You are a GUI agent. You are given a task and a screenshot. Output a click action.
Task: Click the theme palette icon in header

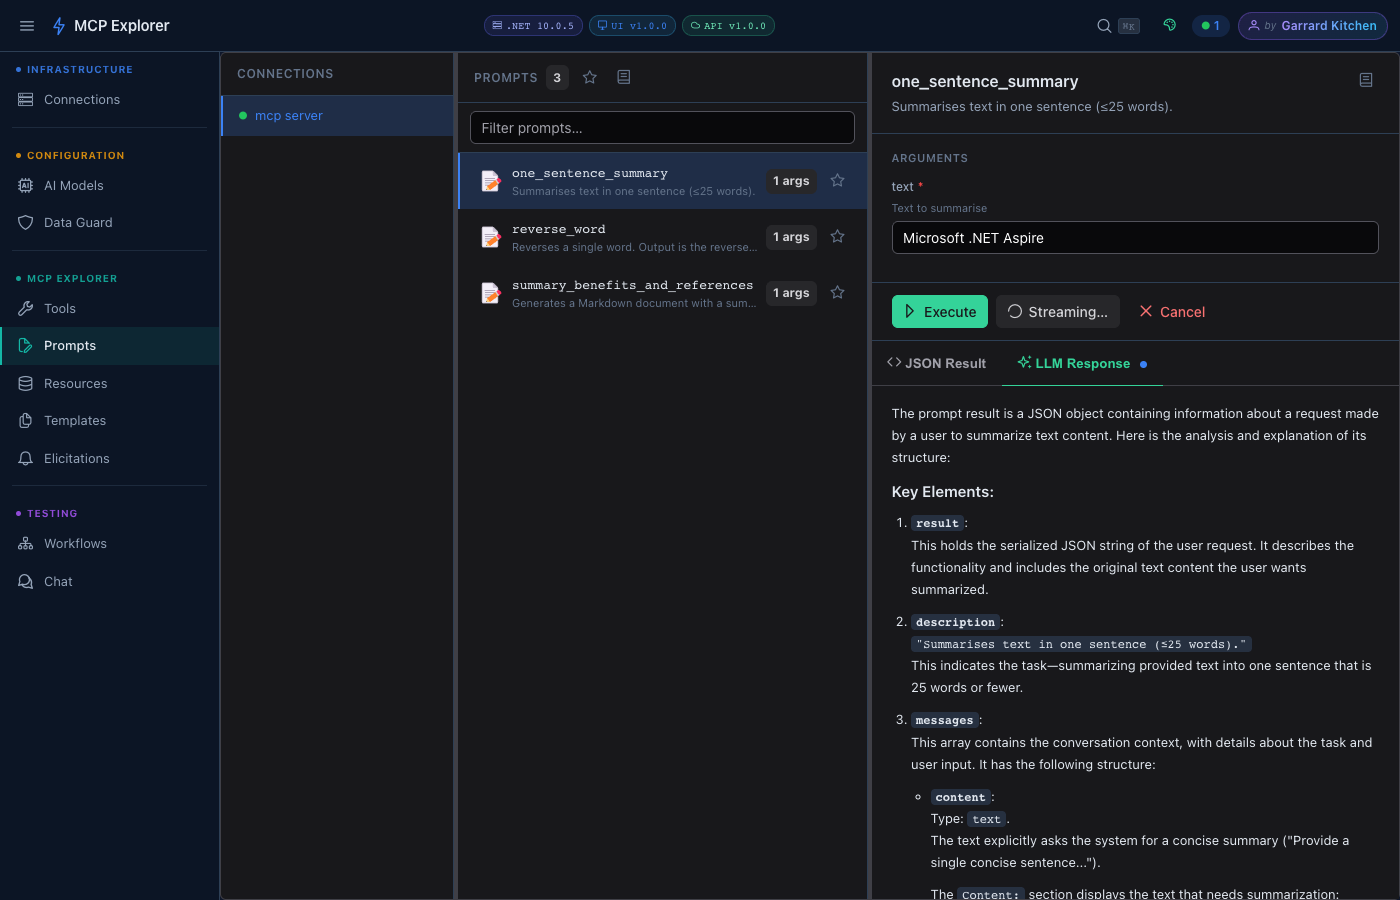(x=1169, y=26)
